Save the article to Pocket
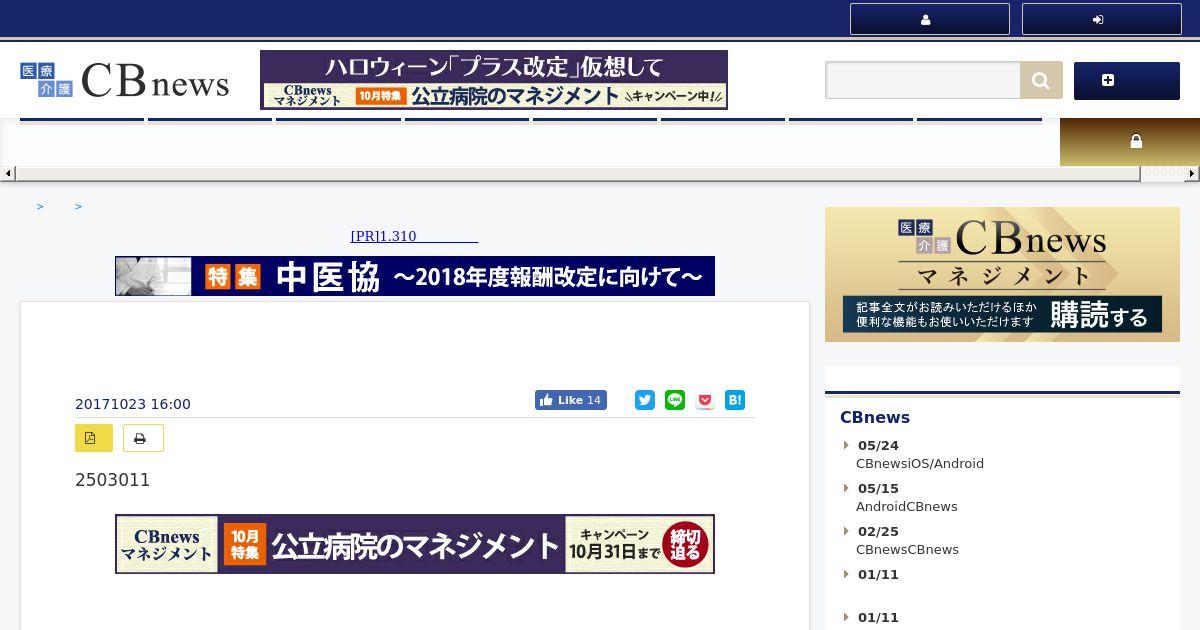This screenshot has width=1200, height=630. pos(705,400)
